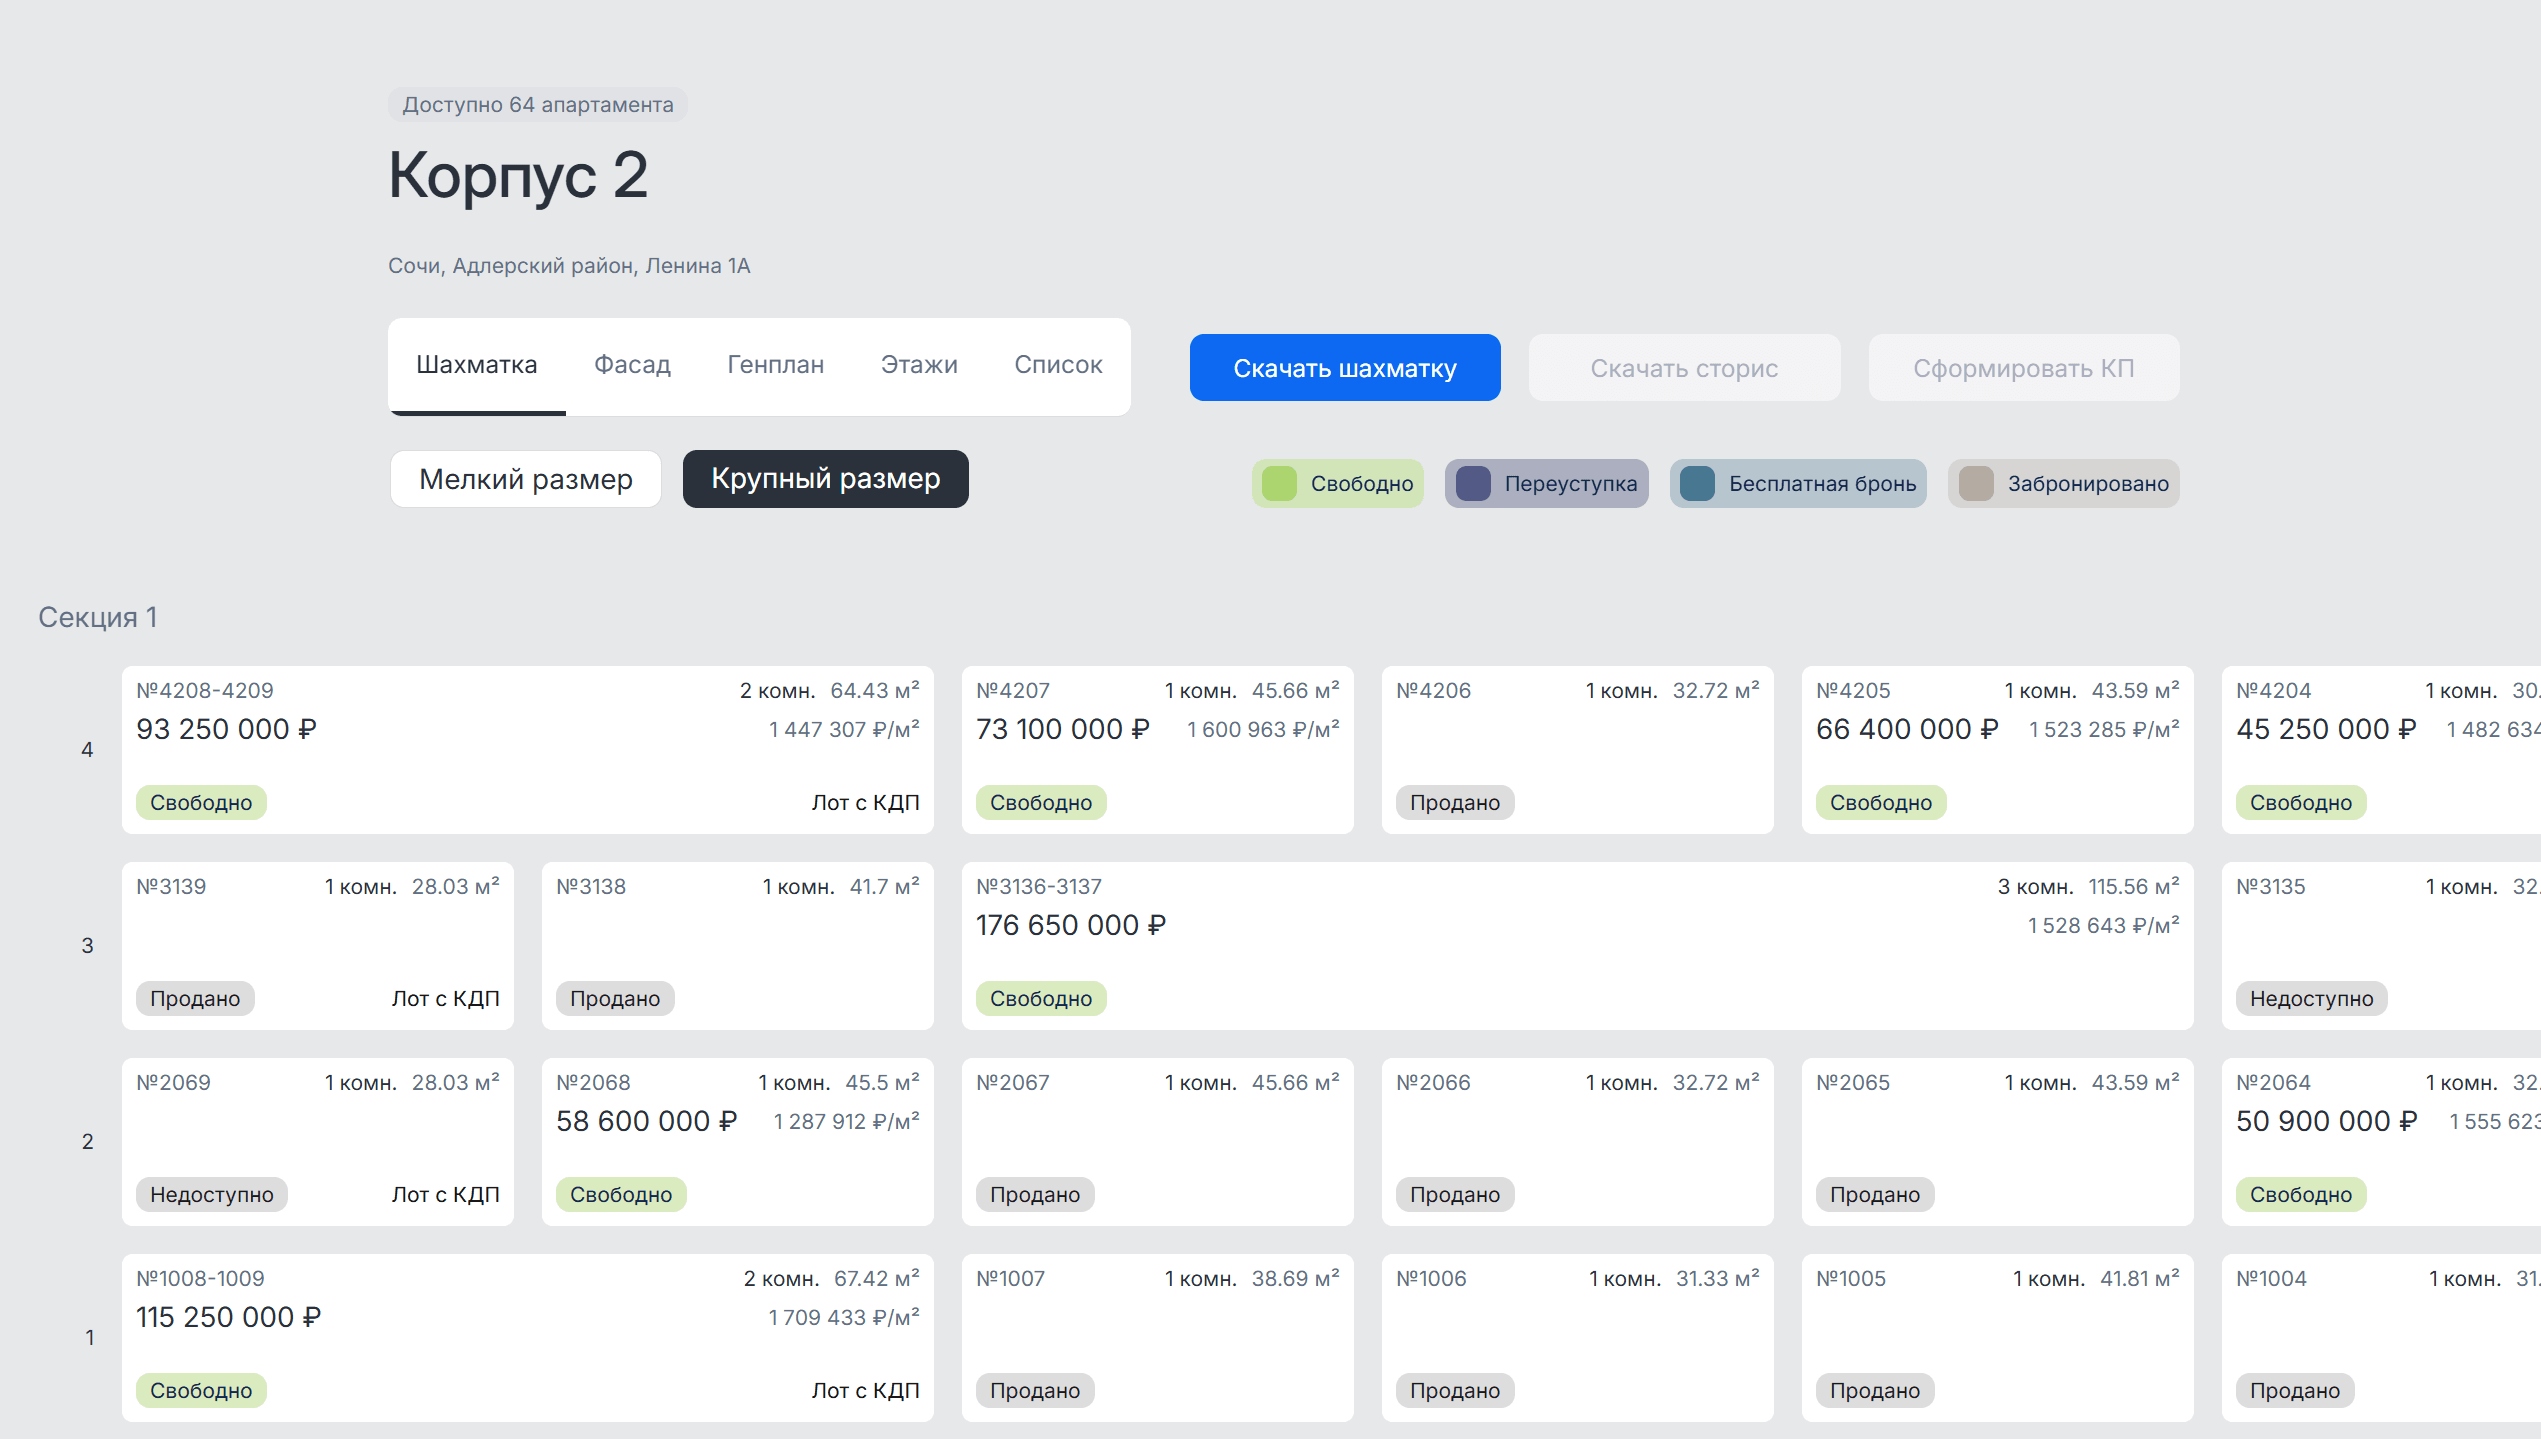This screenshot has height=1439, width=2541.
Task: Open apartment card №1008-1009
Action: point(528,1338)
